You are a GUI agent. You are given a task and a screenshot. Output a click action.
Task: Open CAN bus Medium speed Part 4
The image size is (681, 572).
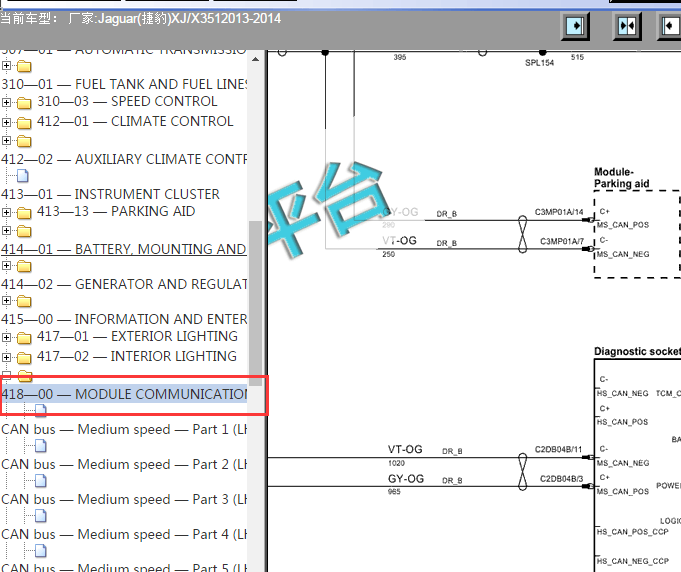(124, 534)
